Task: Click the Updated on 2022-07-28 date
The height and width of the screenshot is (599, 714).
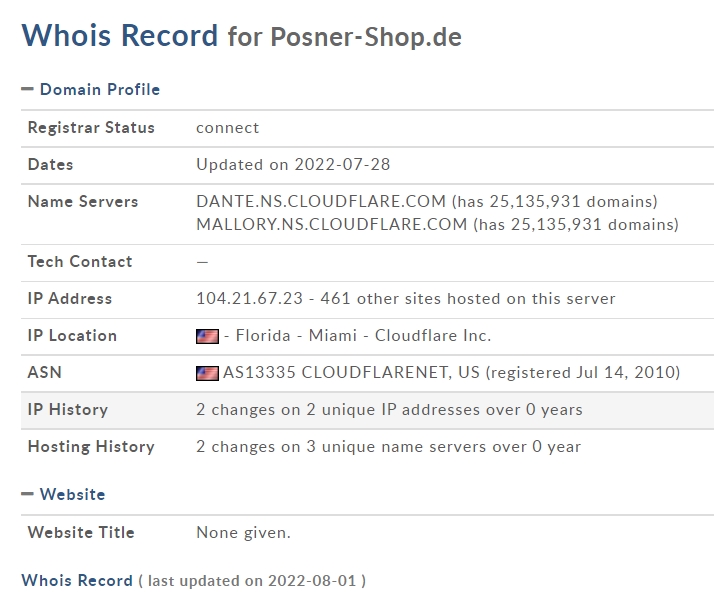Action: [x=293, y=164]
